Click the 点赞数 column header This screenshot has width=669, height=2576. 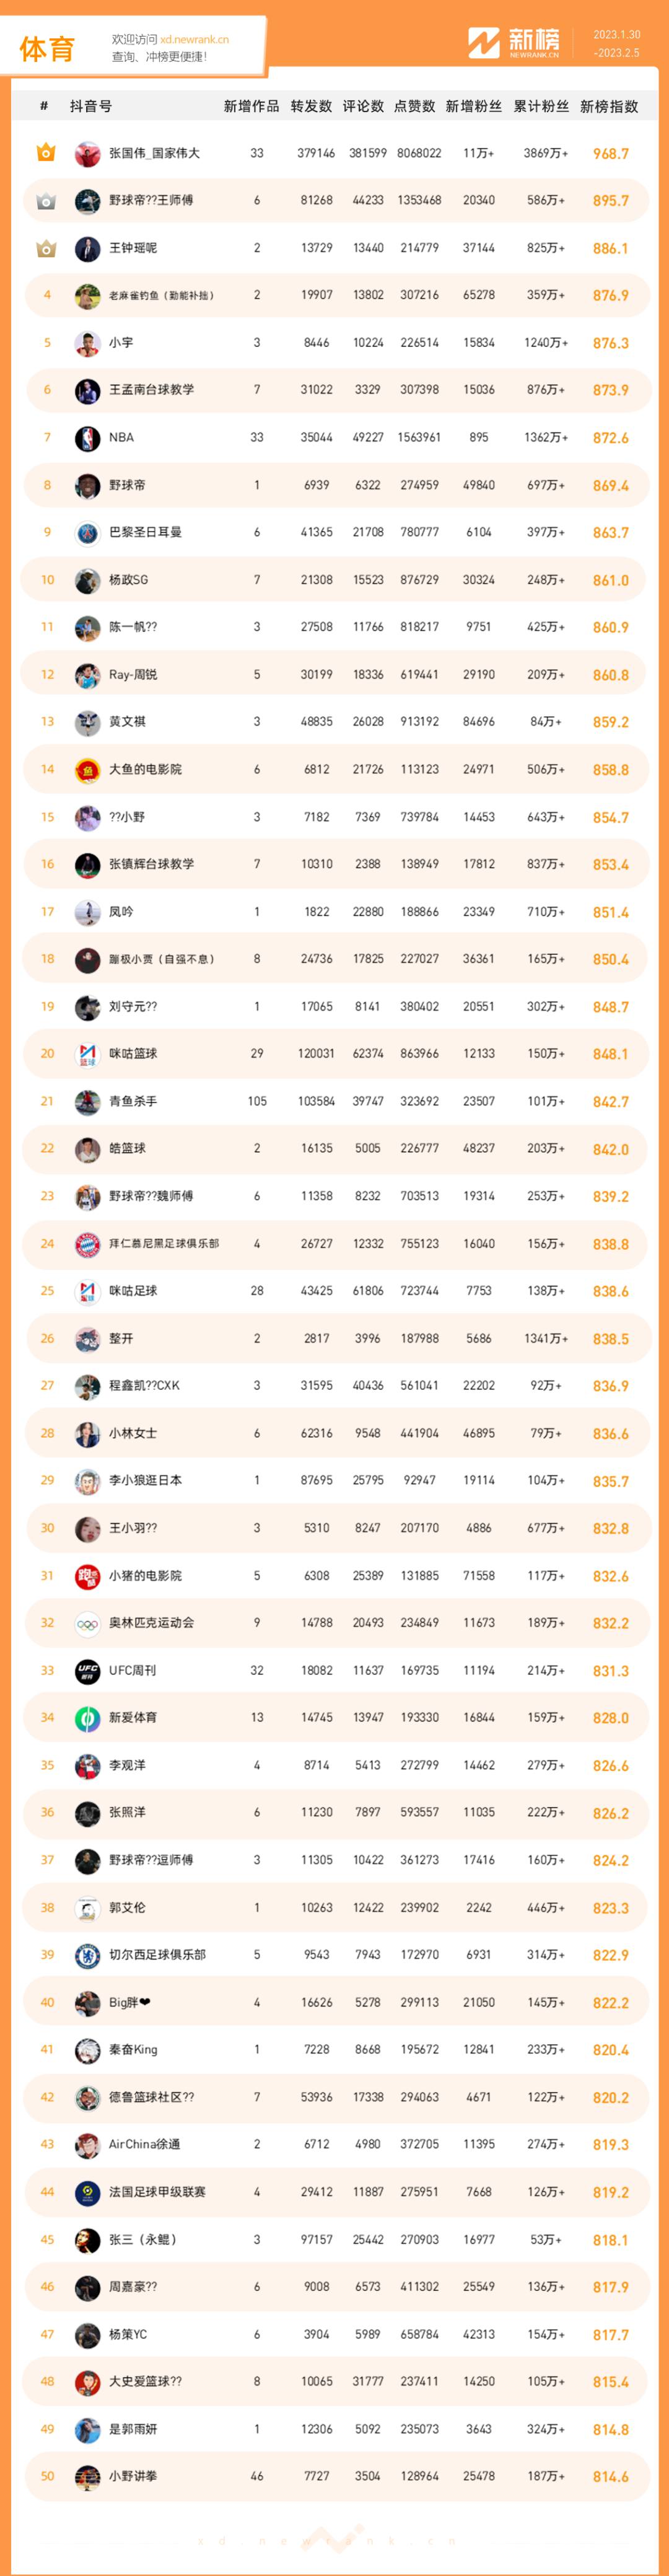[415, 106]
